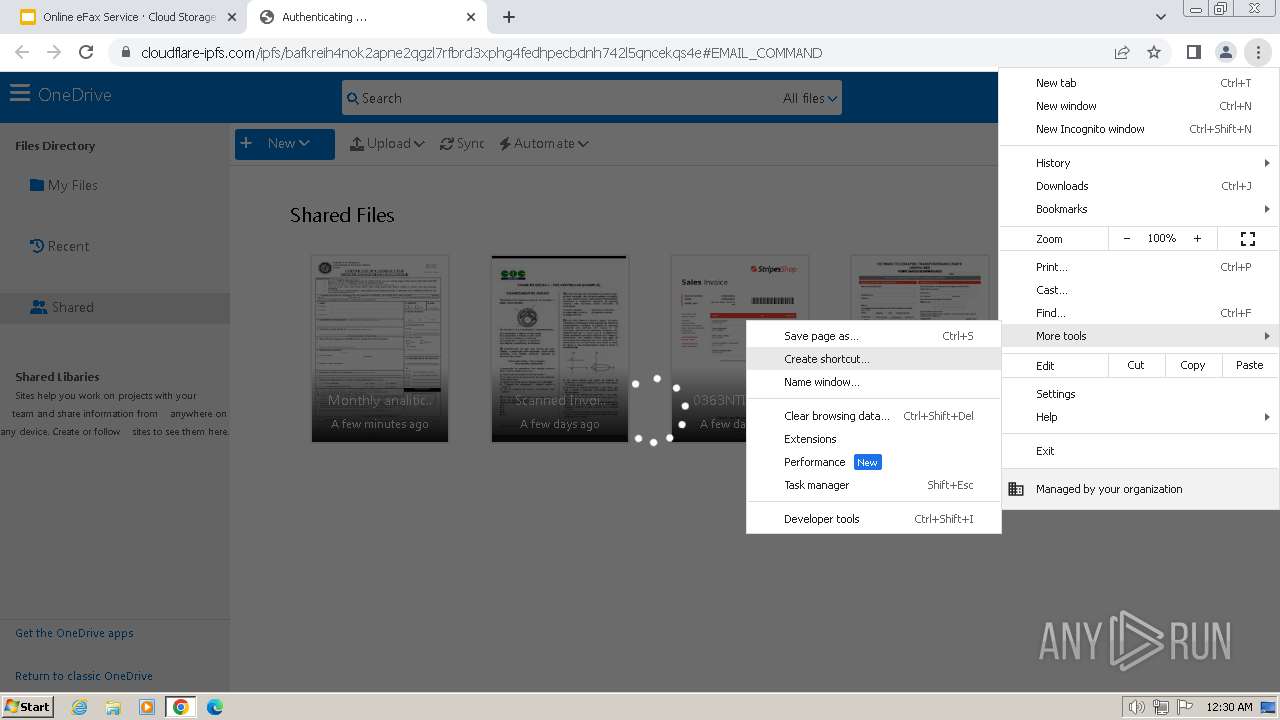This screenshot has height=720, width=1280.
Task: Click More tools menu entry
Action: 1138,336
